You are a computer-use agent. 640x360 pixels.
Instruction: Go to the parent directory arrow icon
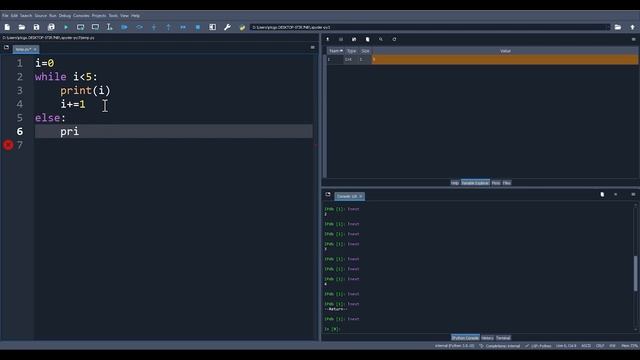(632, 27)
